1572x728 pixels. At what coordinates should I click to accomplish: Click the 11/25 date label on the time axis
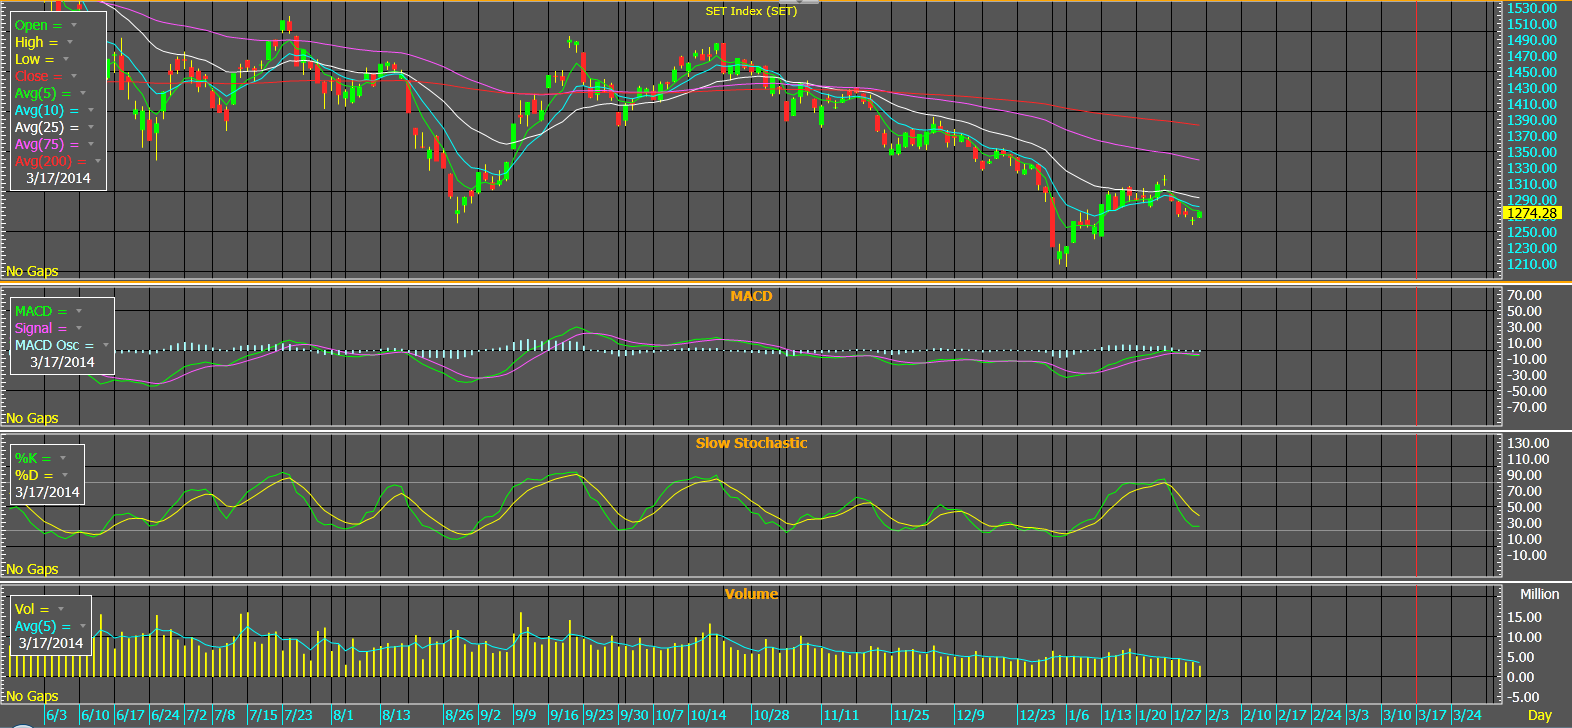(x=911, y=715)
